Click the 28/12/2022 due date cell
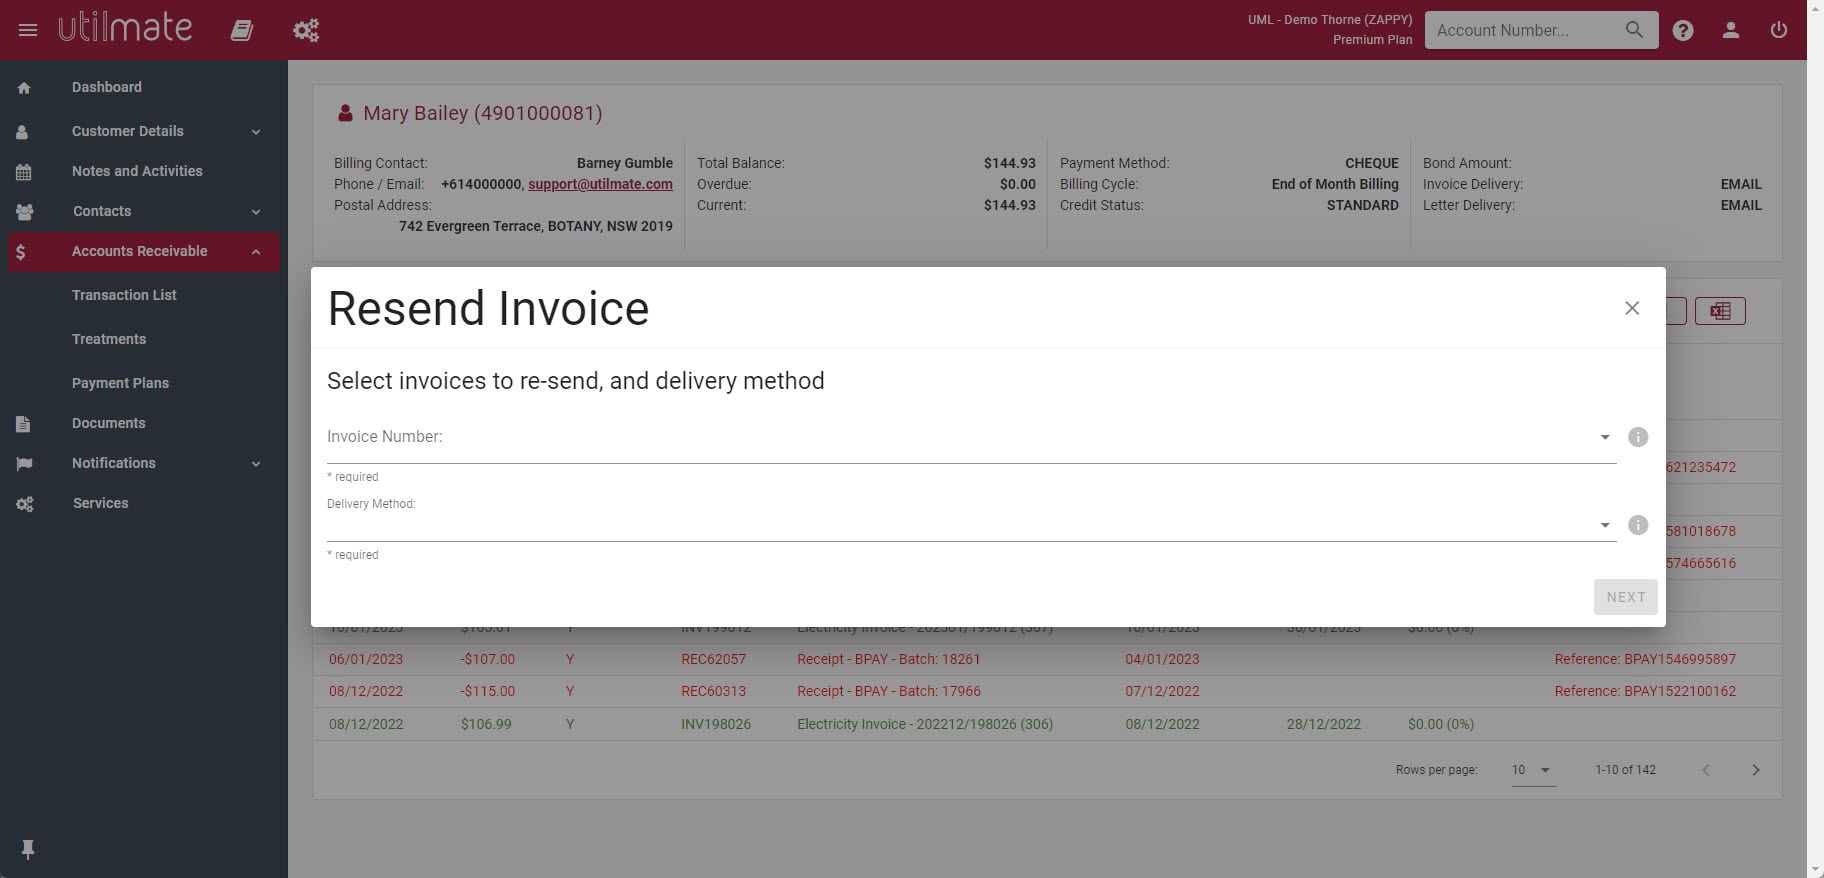 tap(1324, 724)
